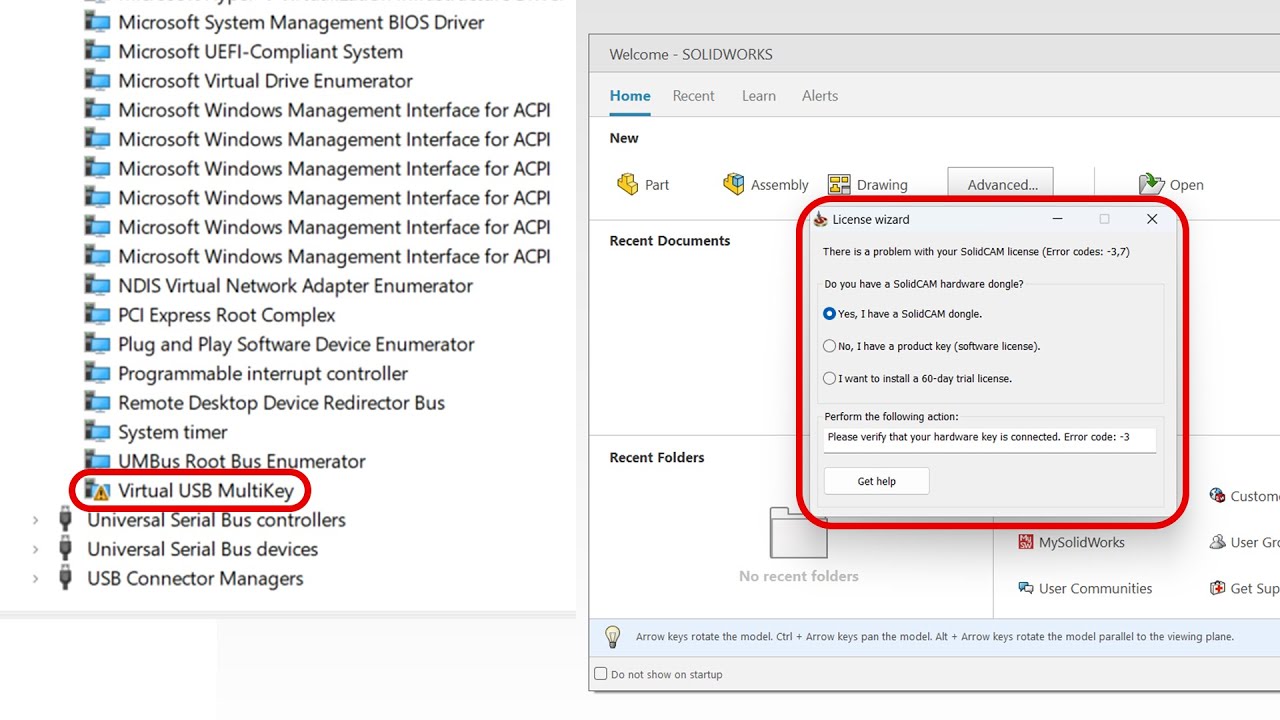Close the License wizard window
The width and height of the screenshot is (1280, 720).
point(1152,219)
